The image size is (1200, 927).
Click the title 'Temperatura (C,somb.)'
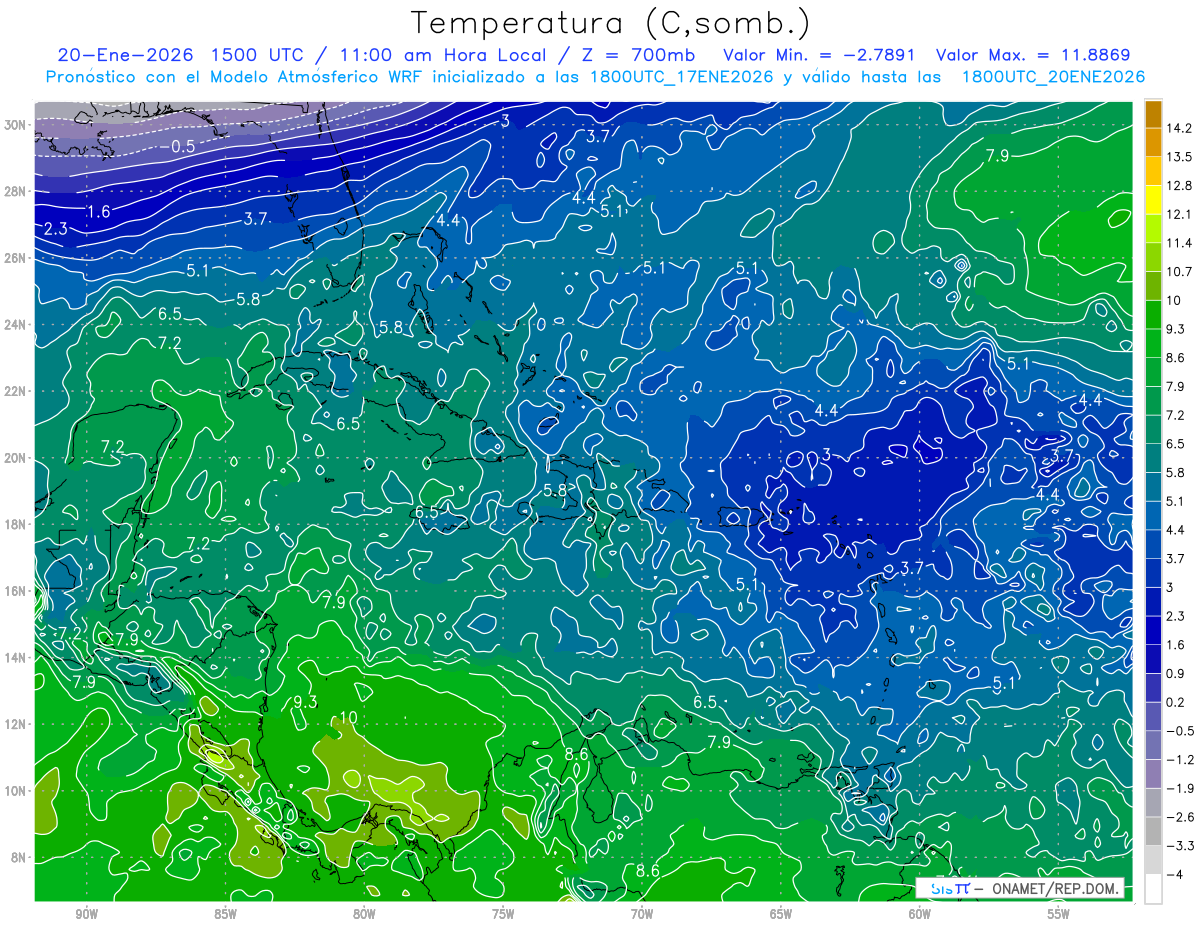(611, 22)
